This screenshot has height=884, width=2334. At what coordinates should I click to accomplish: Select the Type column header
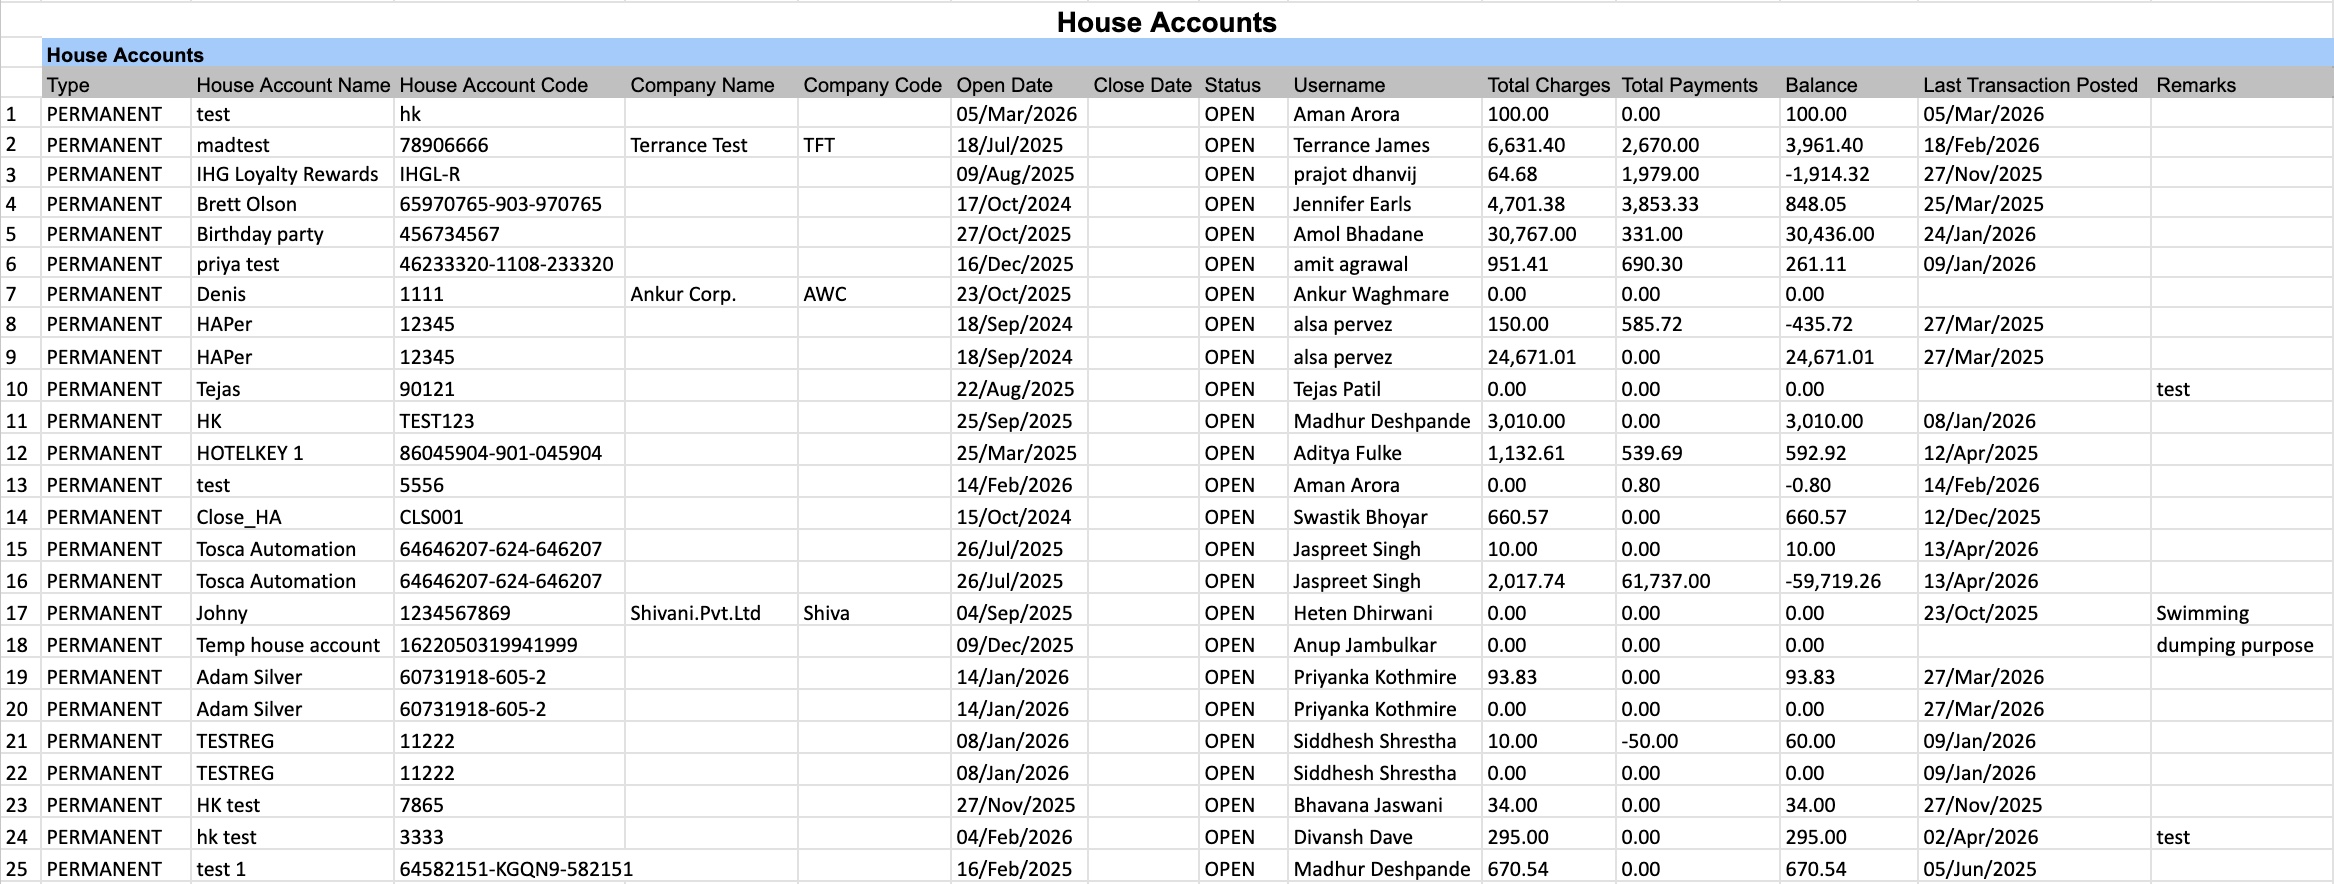pos(116,85)
